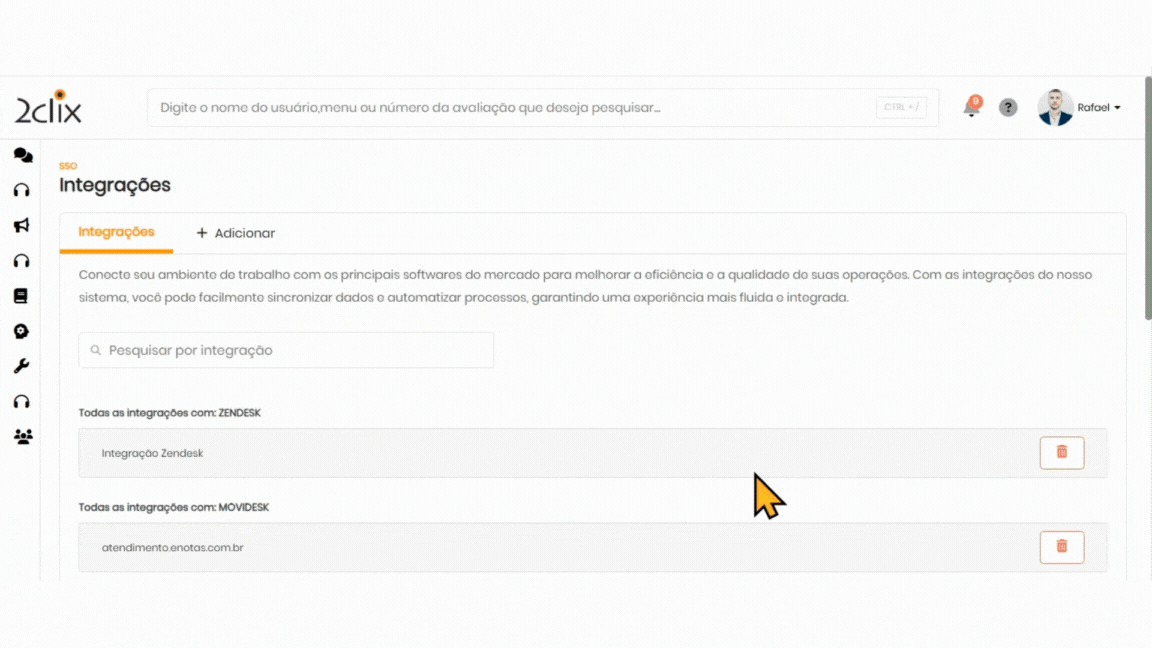Delete the atendimento.enotas.com.br integration

(1061, 547)
